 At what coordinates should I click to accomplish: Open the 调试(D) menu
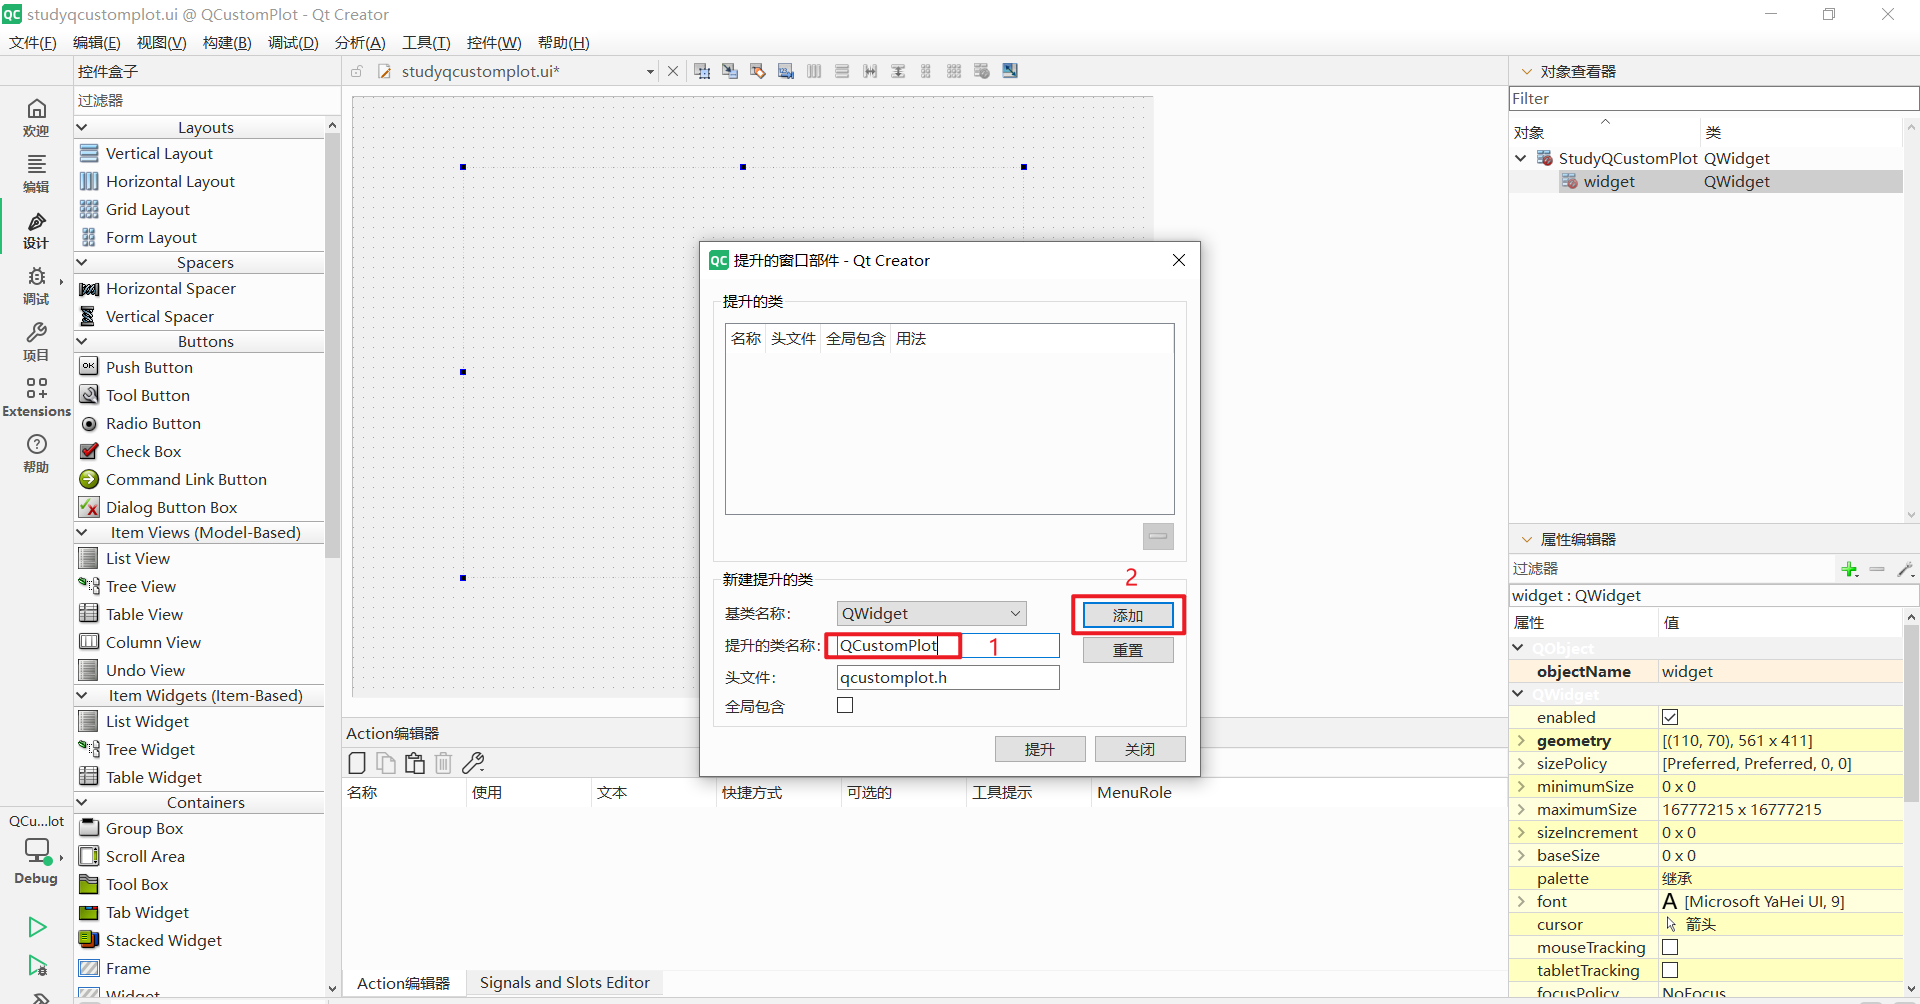[293, 43]
